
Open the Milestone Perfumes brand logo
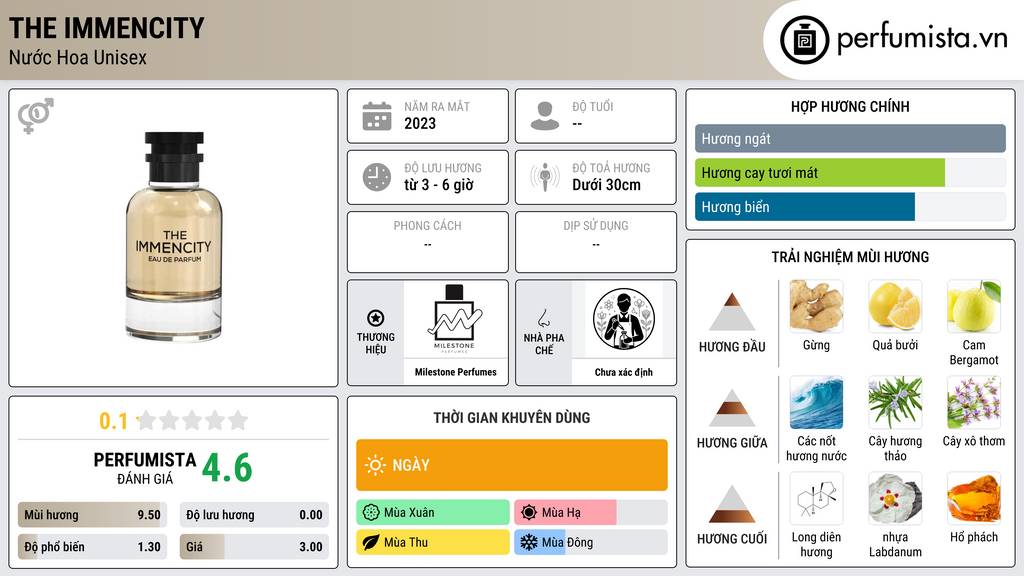(x=455, y=319)
